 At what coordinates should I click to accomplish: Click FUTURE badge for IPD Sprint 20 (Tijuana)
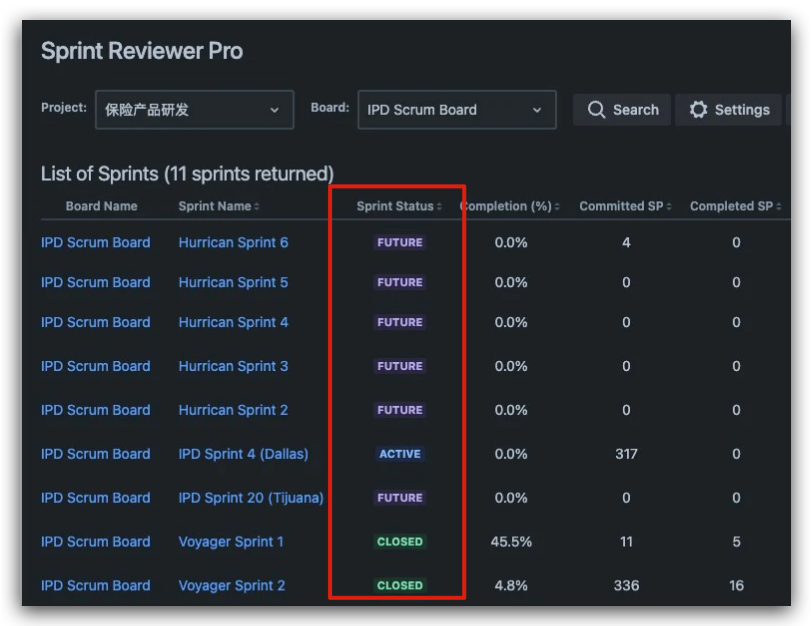click(400, 498)
